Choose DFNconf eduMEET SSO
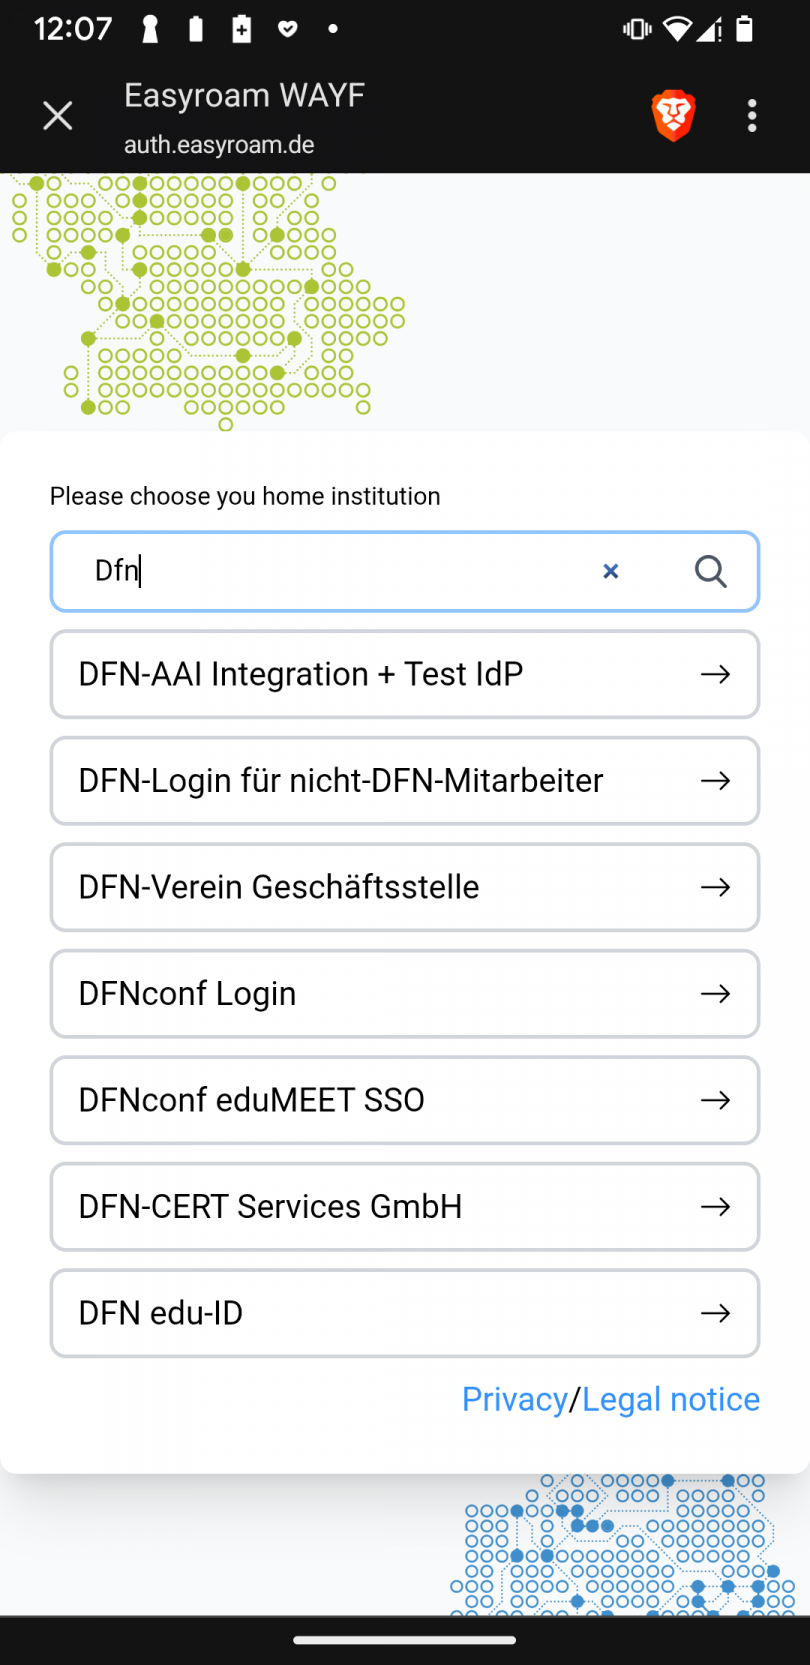This screenshot has width=810, height=1665. [251, 1100]
